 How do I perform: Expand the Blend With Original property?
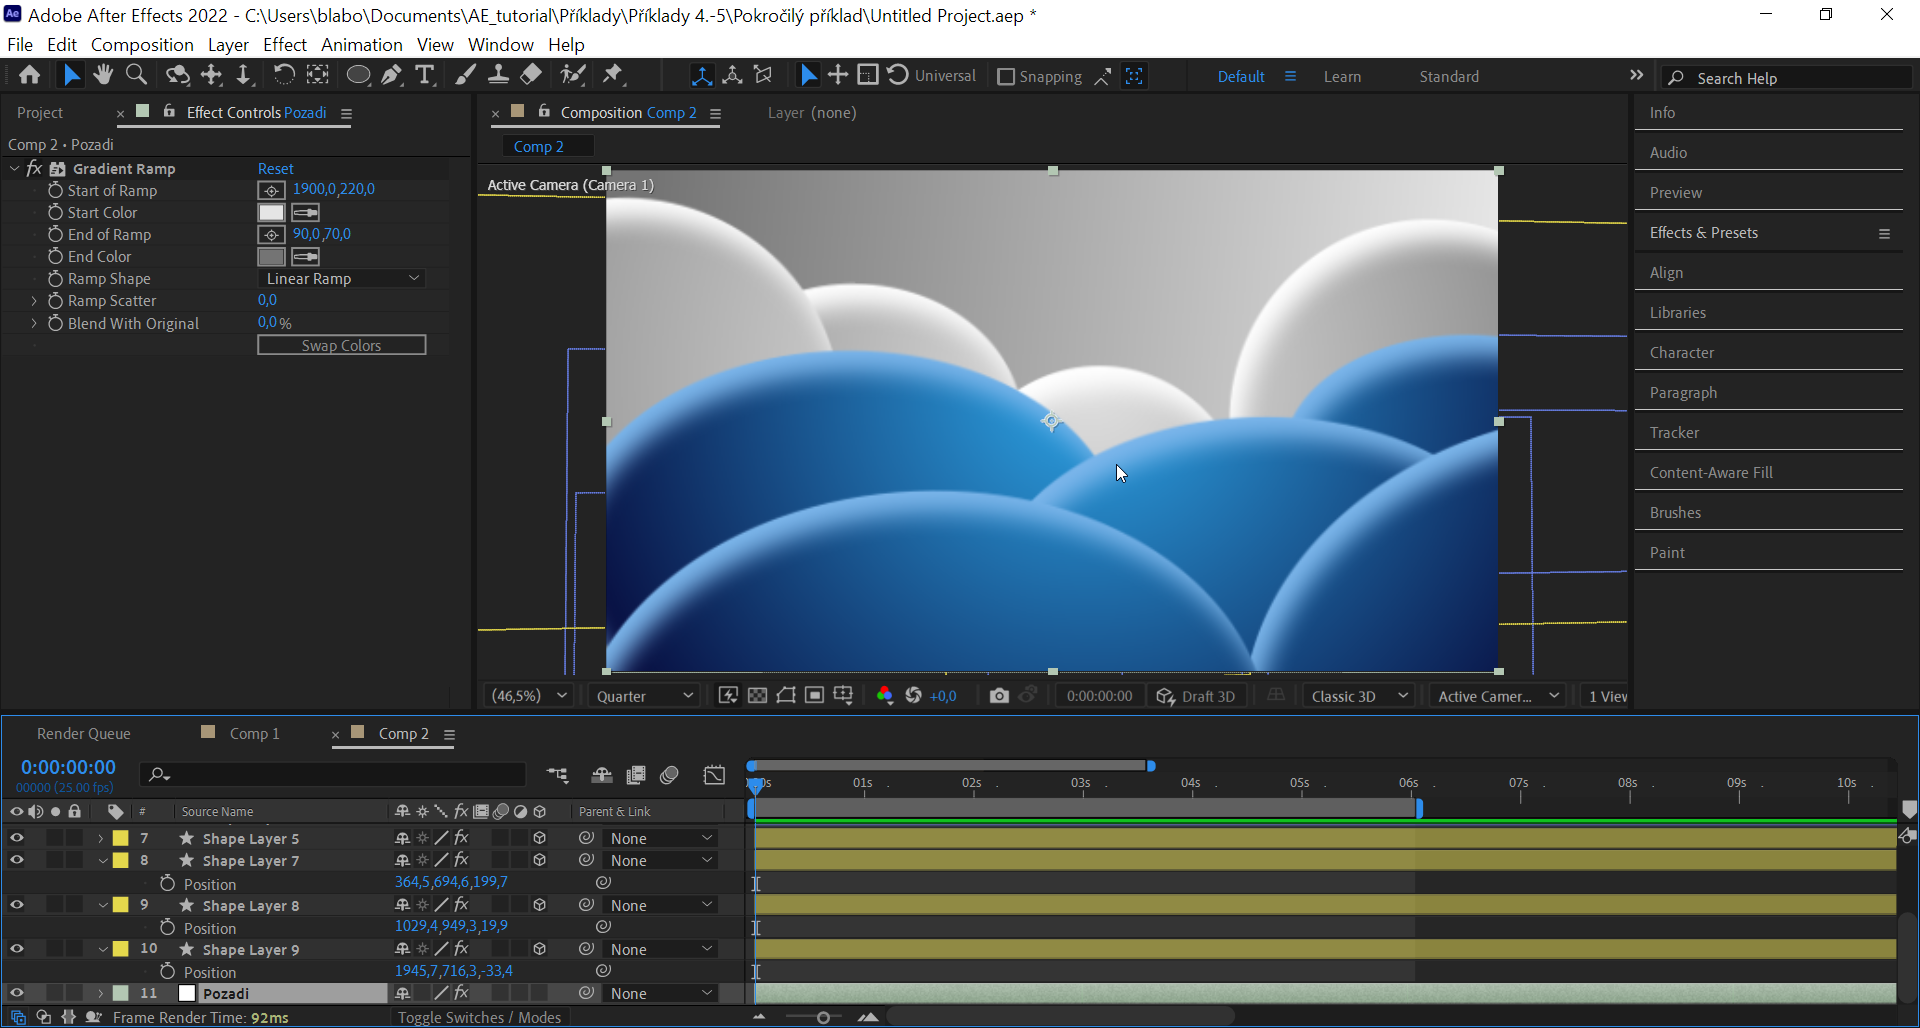[x=34, y=323]
